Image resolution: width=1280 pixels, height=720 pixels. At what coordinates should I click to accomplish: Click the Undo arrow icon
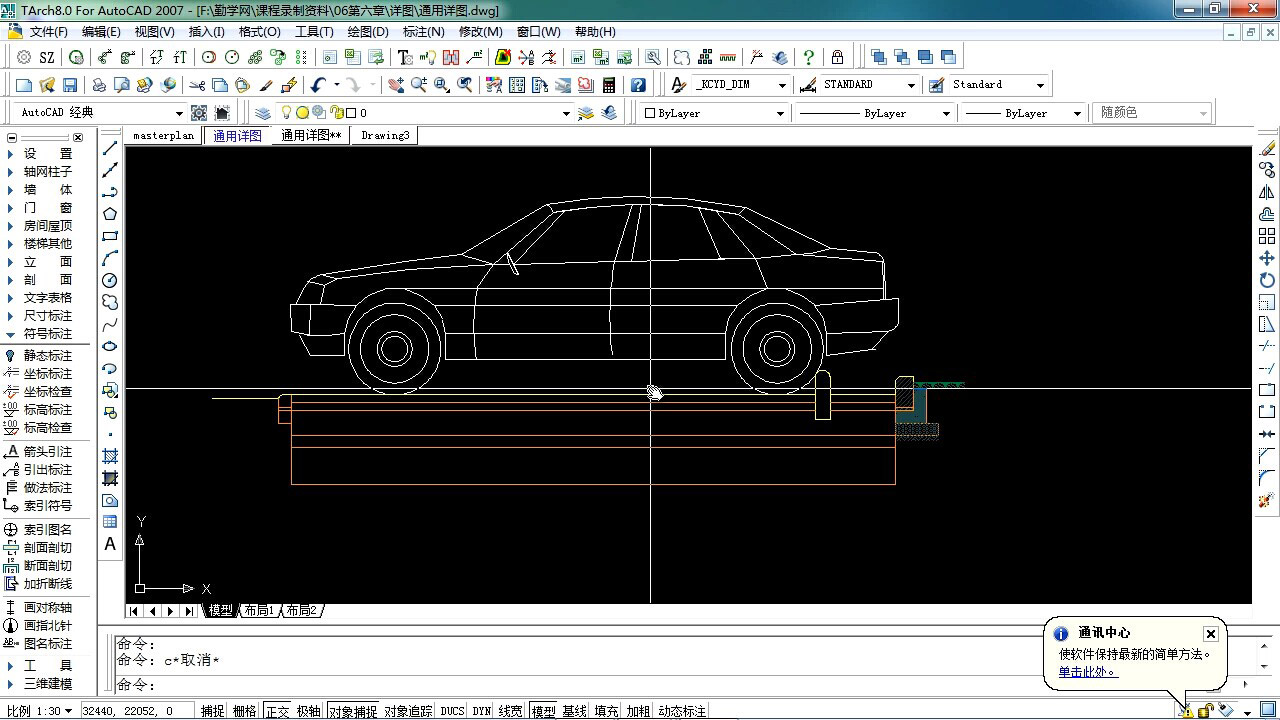pos(318,85)
